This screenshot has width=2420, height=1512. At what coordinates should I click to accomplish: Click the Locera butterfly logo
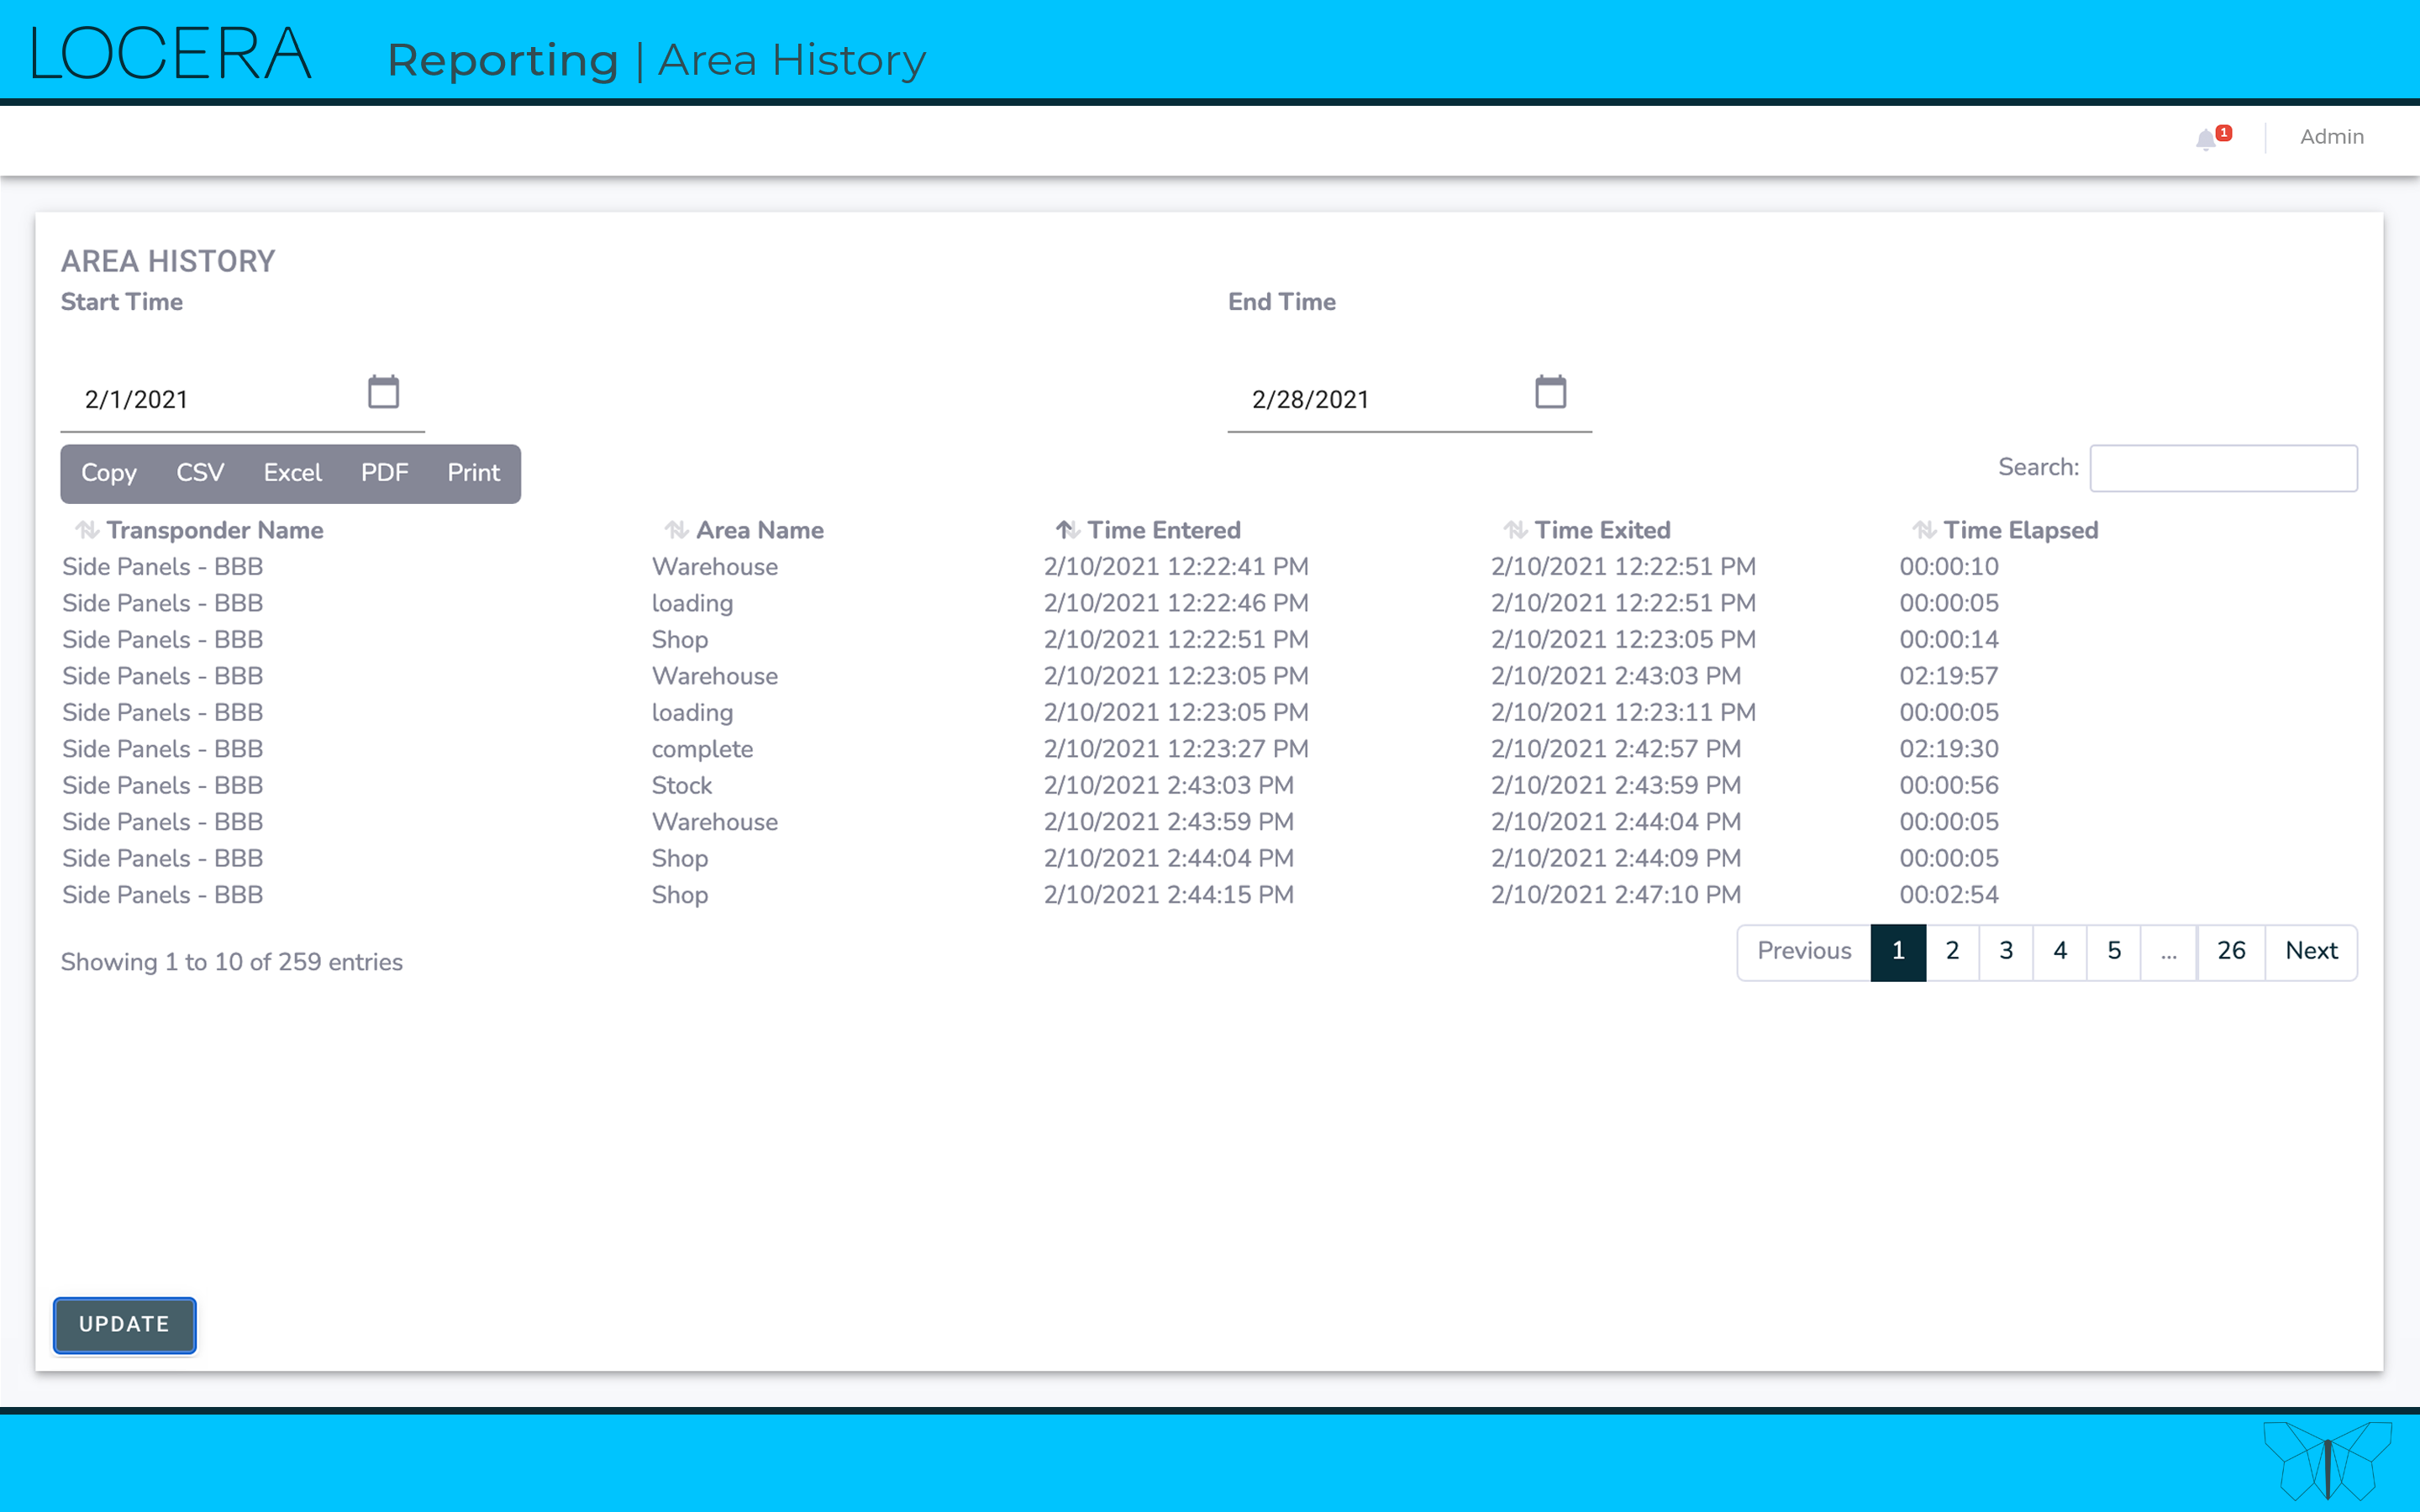[x=2330, y=1460]
